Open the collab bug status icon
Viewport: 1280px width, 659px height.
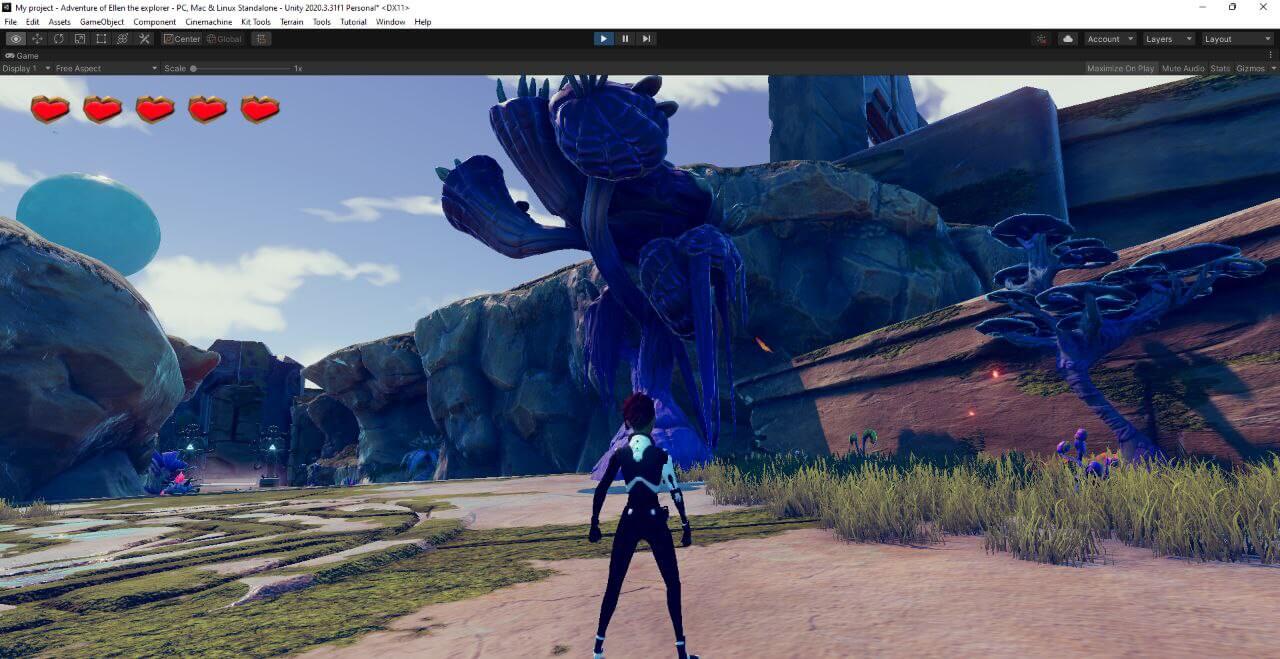(x=1041, y=39)
